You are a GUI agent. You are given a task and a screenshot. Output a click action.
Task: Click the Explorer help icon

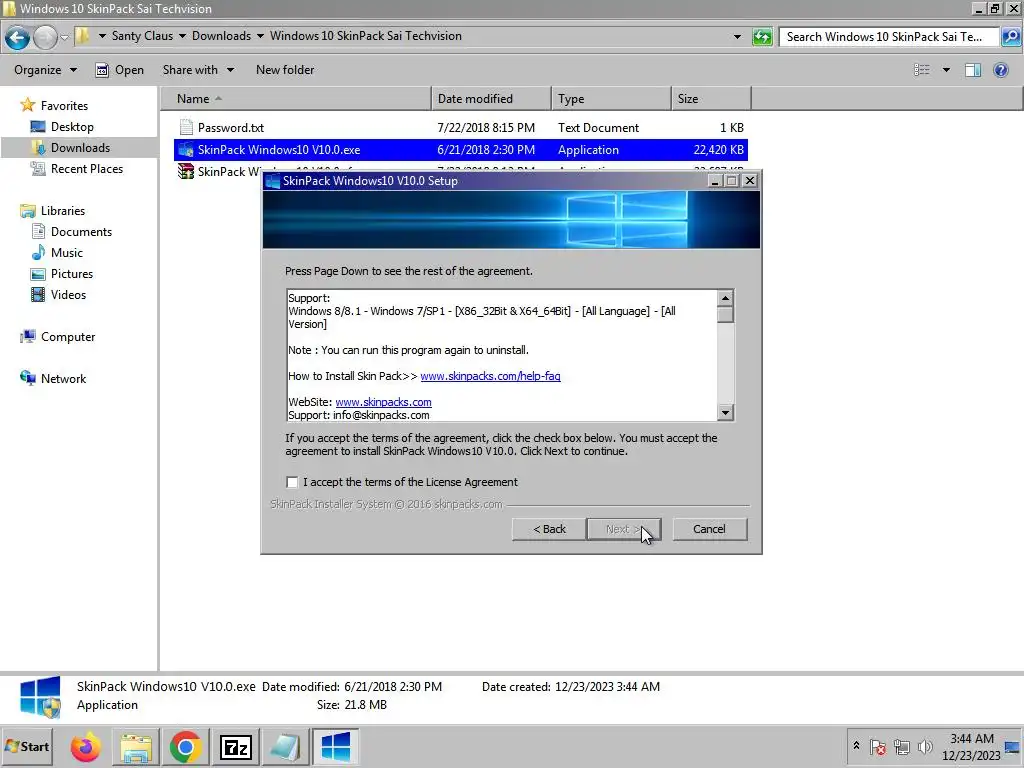pyautogui.click(x=1000, y=70)
